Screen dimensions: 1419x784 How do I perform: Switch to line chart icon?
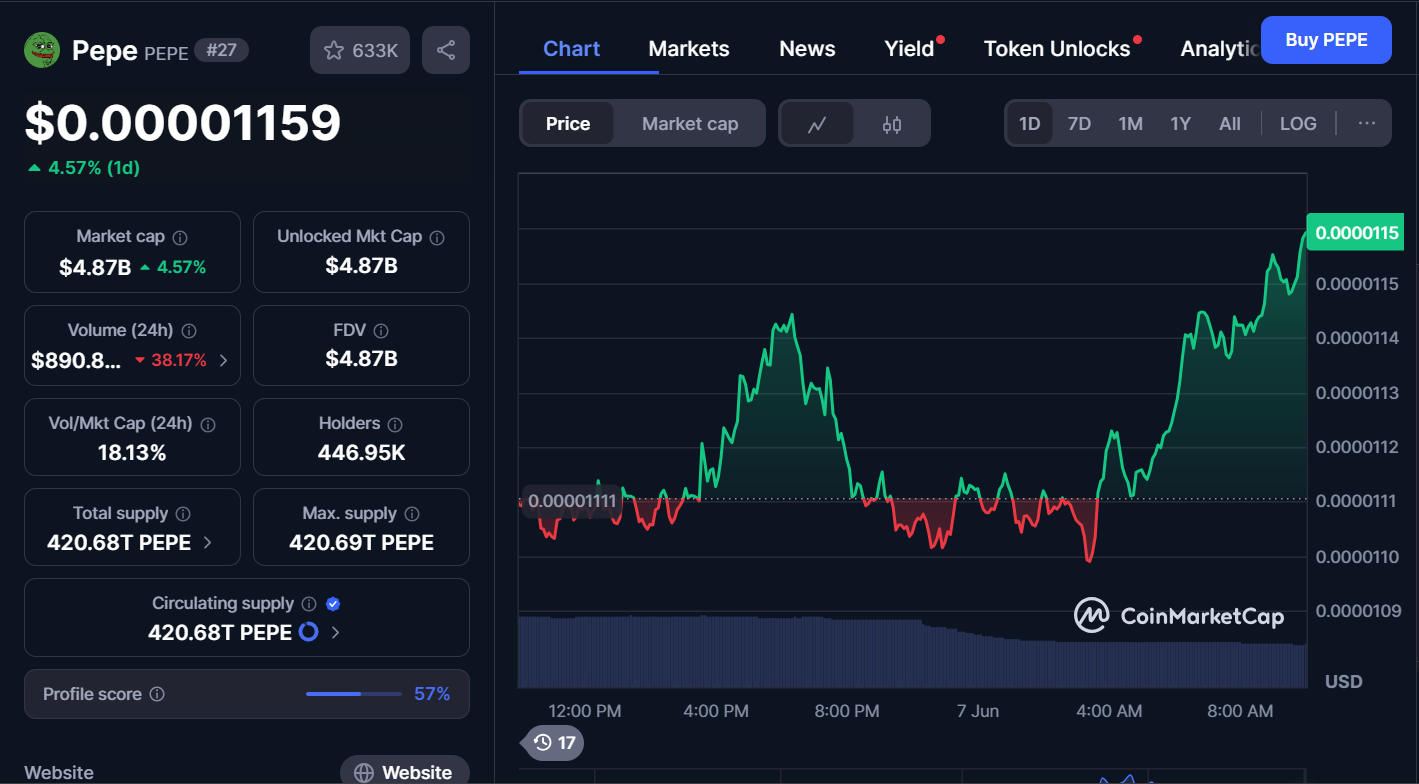(x=817, y=124)
